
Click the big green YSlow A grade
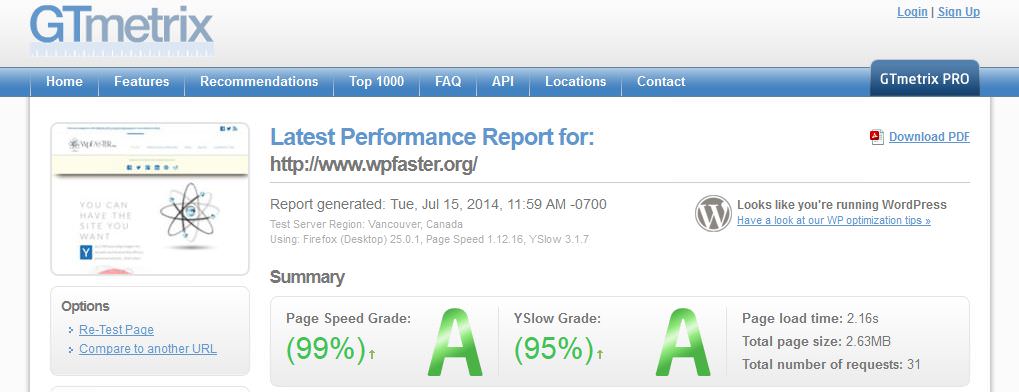682,342
